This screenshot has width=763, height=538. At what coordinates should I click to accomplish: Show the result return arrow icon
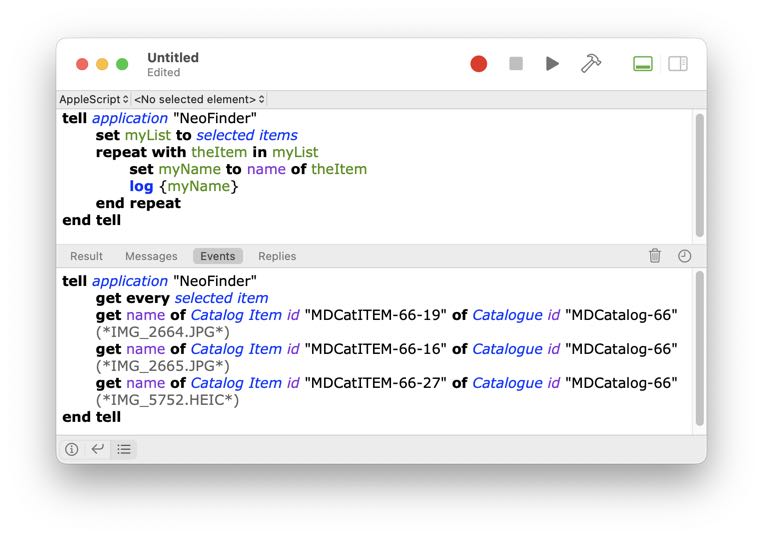point(97,448)
